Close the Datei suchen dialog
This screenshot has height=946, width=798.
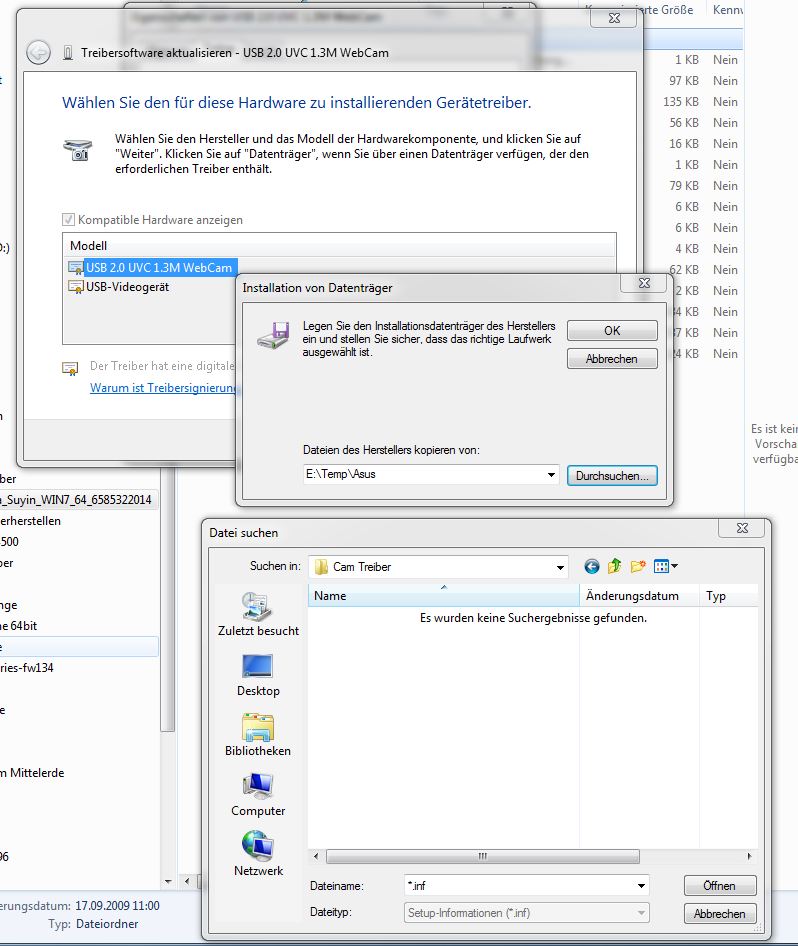743,528
